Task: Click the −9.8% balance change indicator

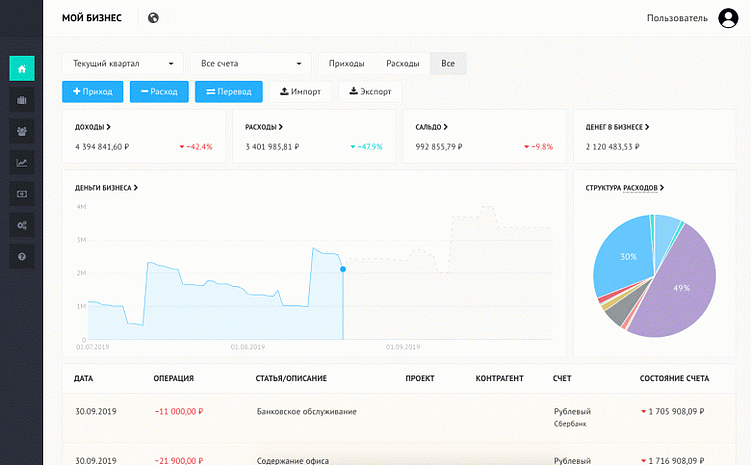Action: (x=539, y=147)
